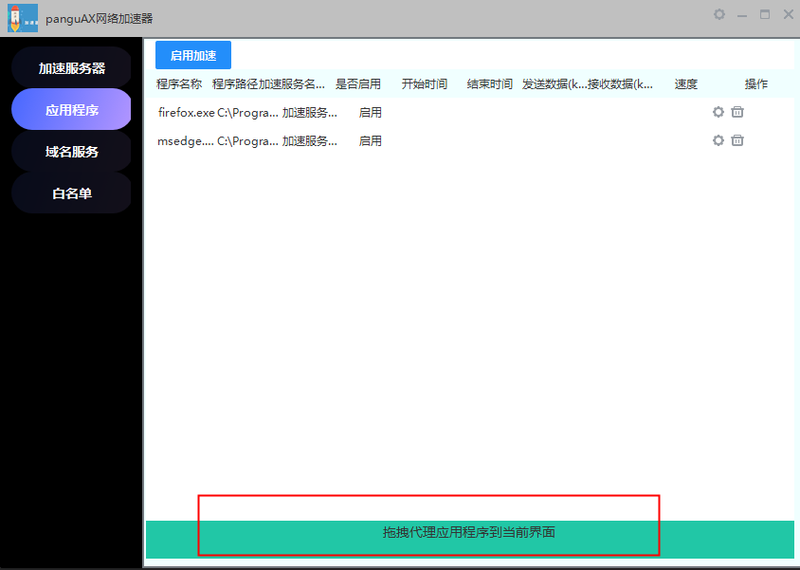This screenshot has height=570, width=800.
Task: Click the 接收数据(k... column header
Action: tap(620, 84)
